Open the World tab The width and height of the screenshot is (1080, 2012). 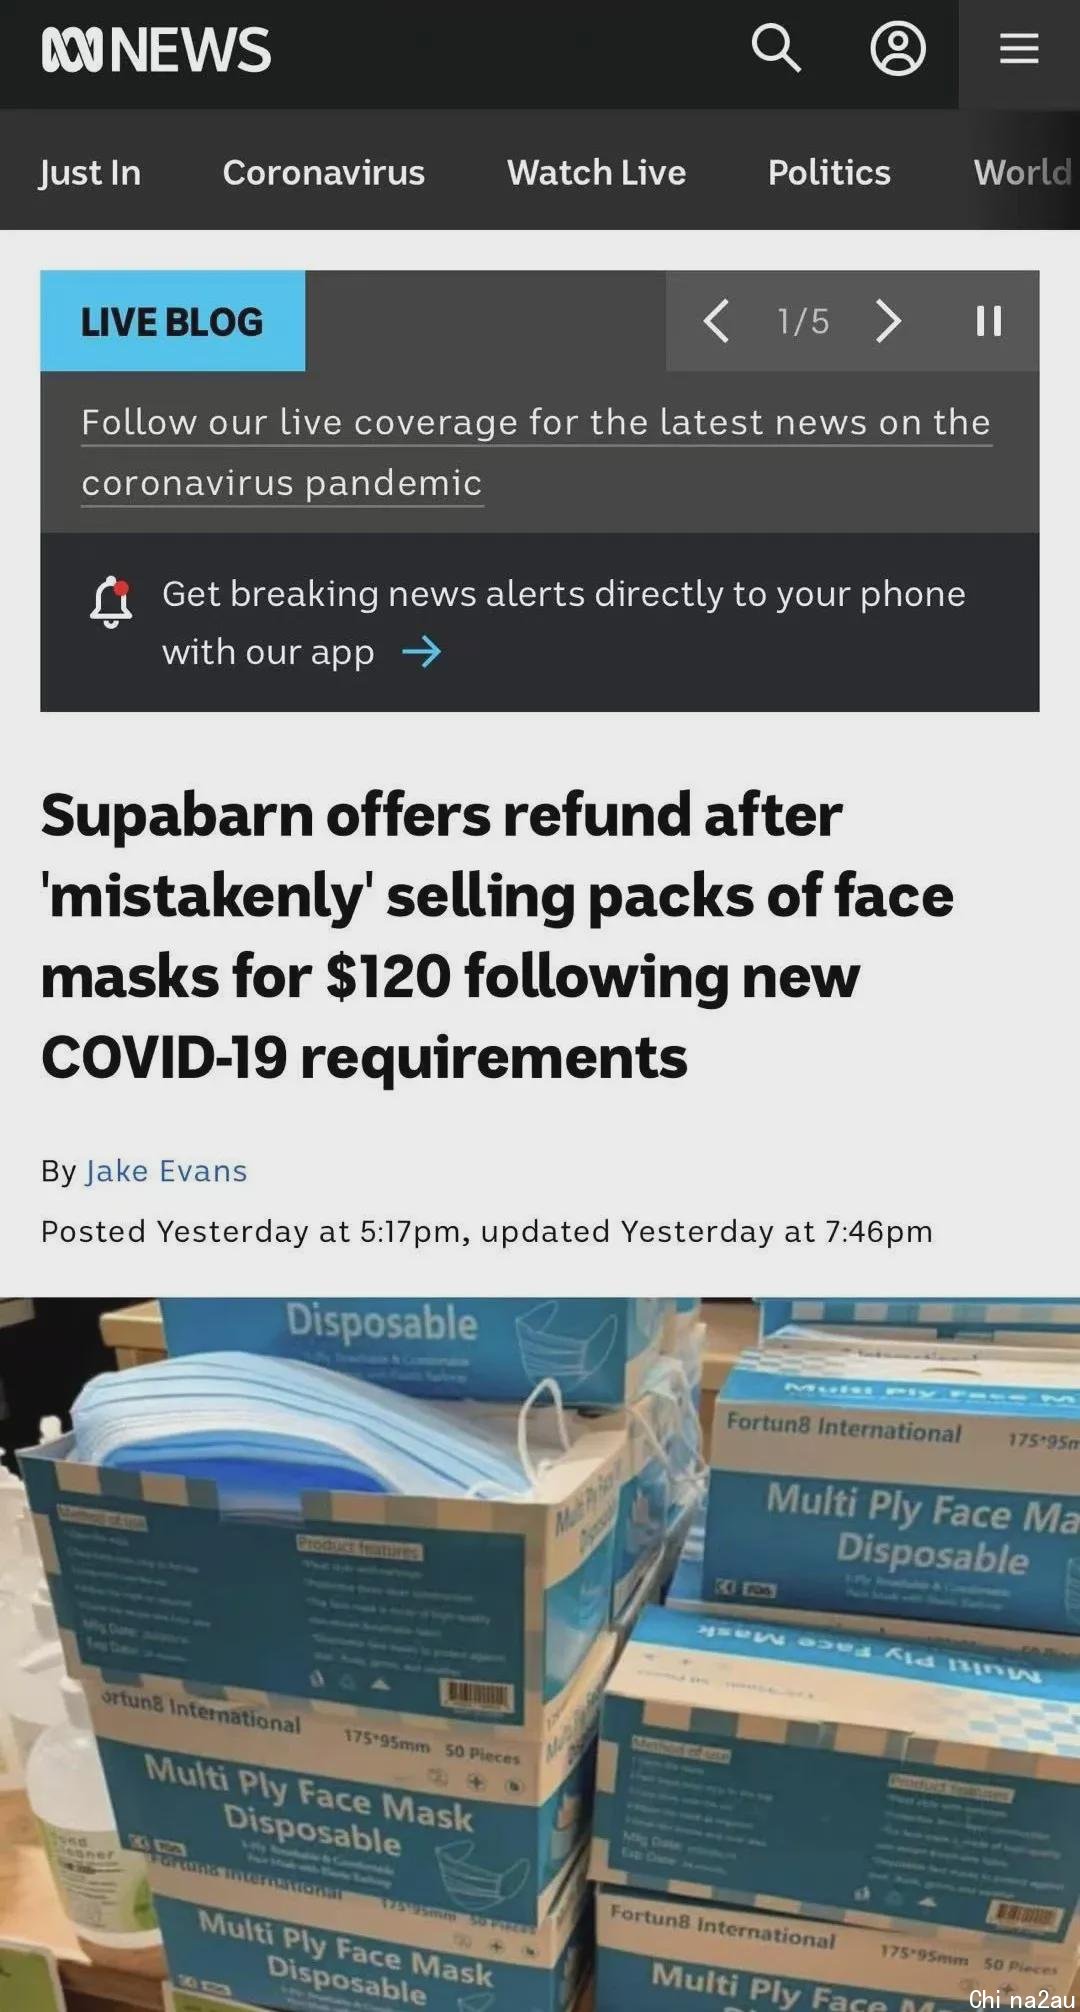[x=1023, y=172]
